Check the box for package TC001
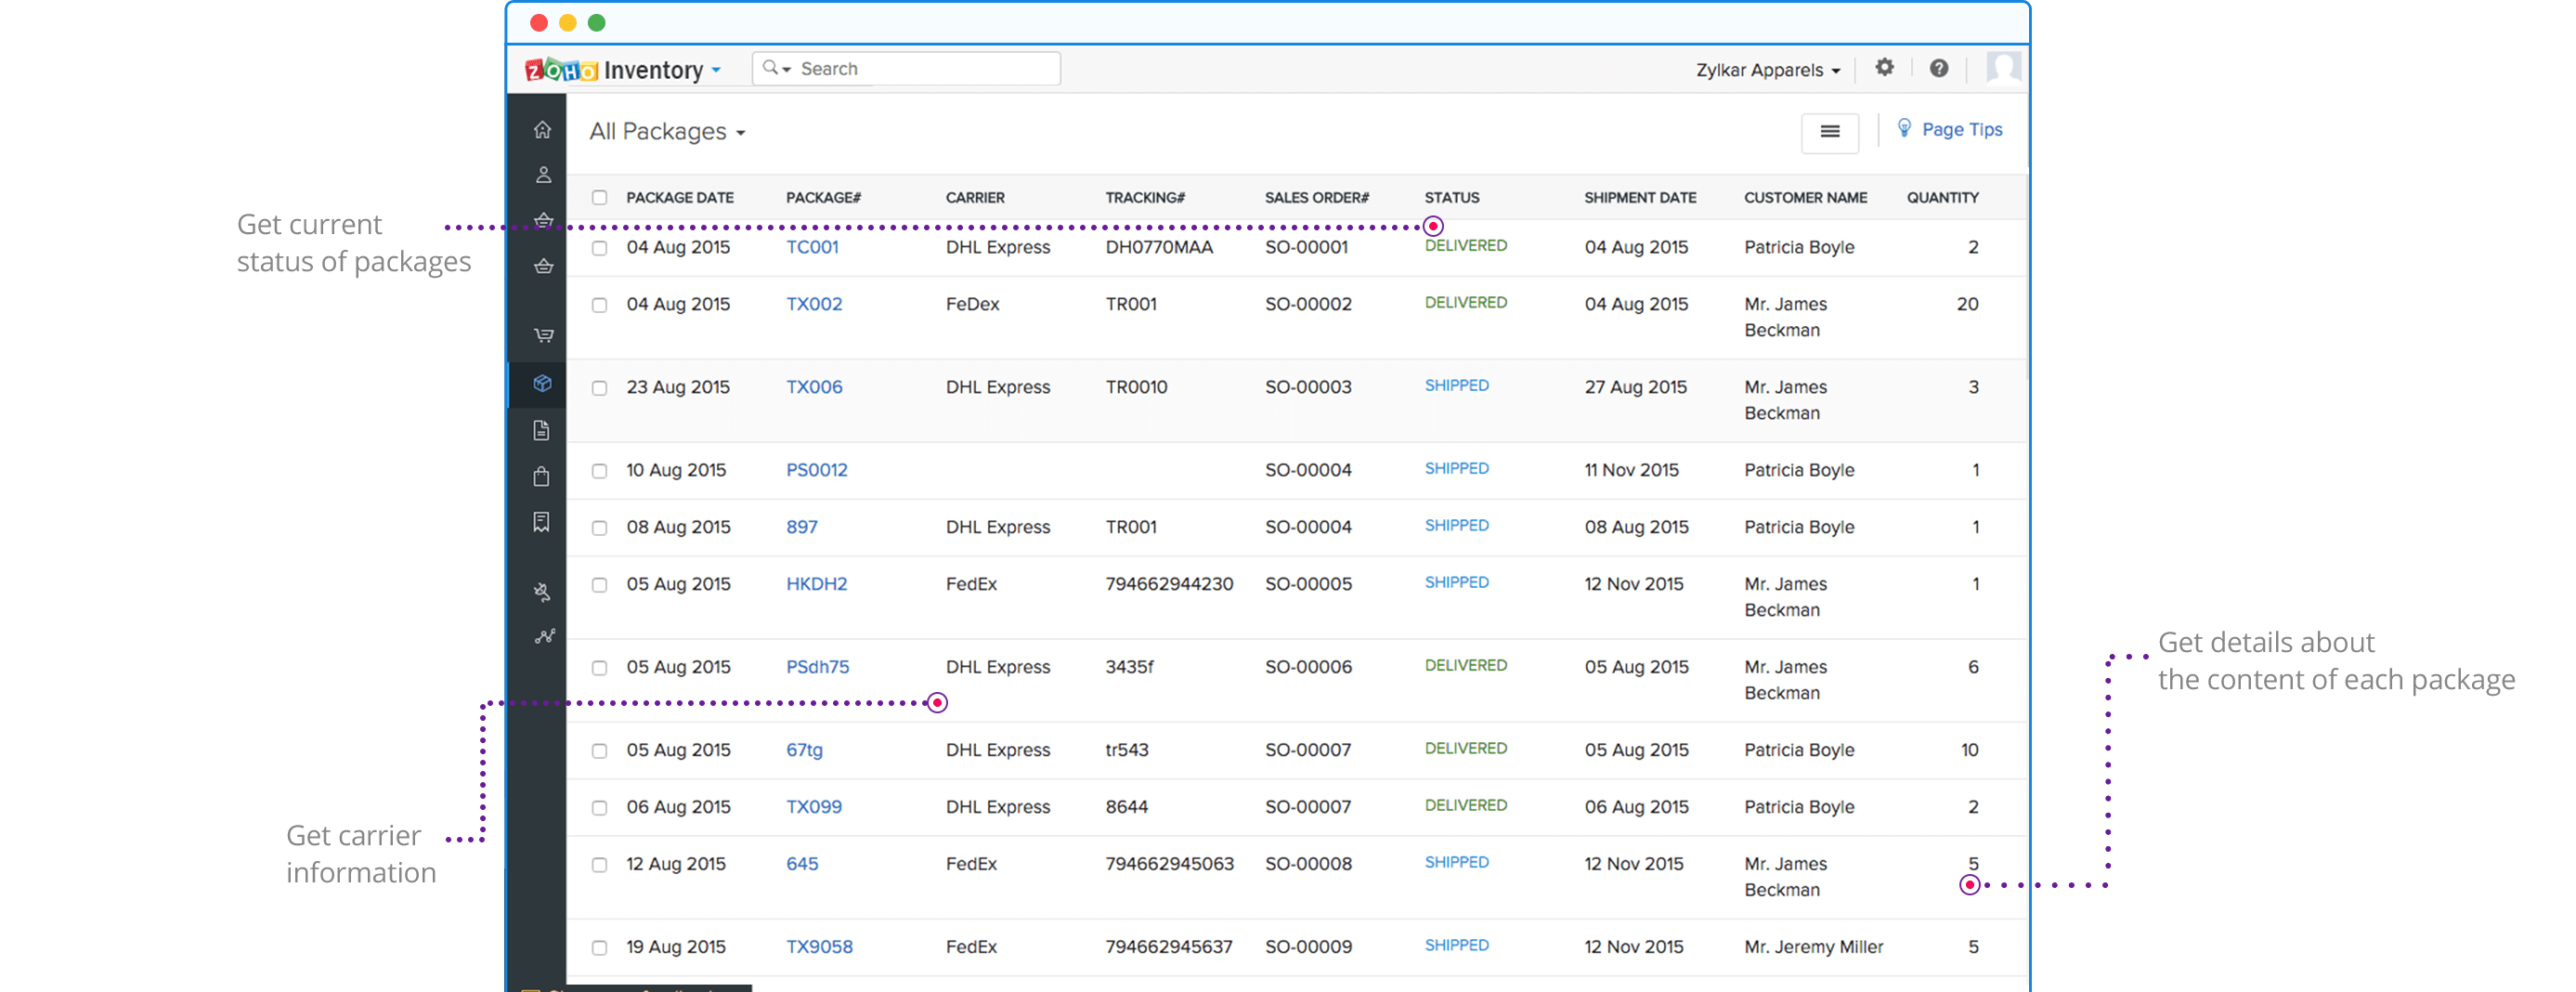 click(x=599, y=248)
